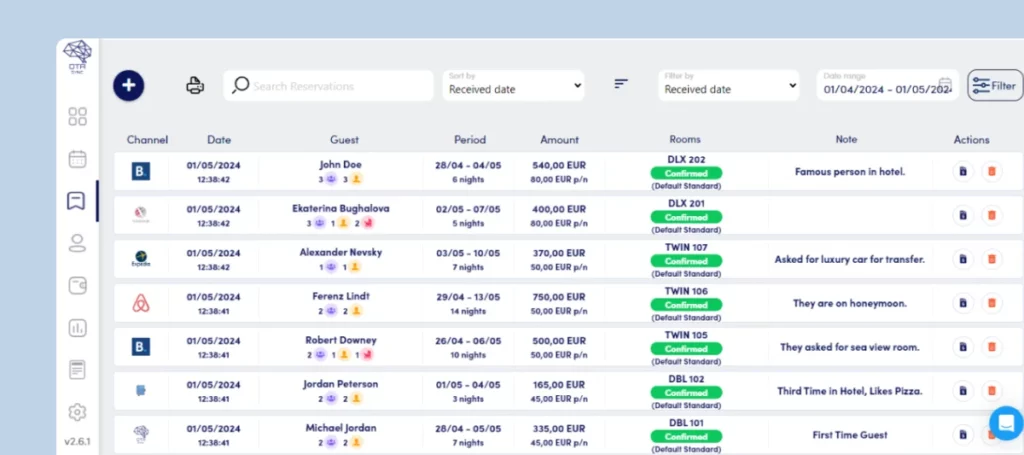View details of Michael Jordan reservation
This screenshot has width=1024, height=455.
point(963,434)
